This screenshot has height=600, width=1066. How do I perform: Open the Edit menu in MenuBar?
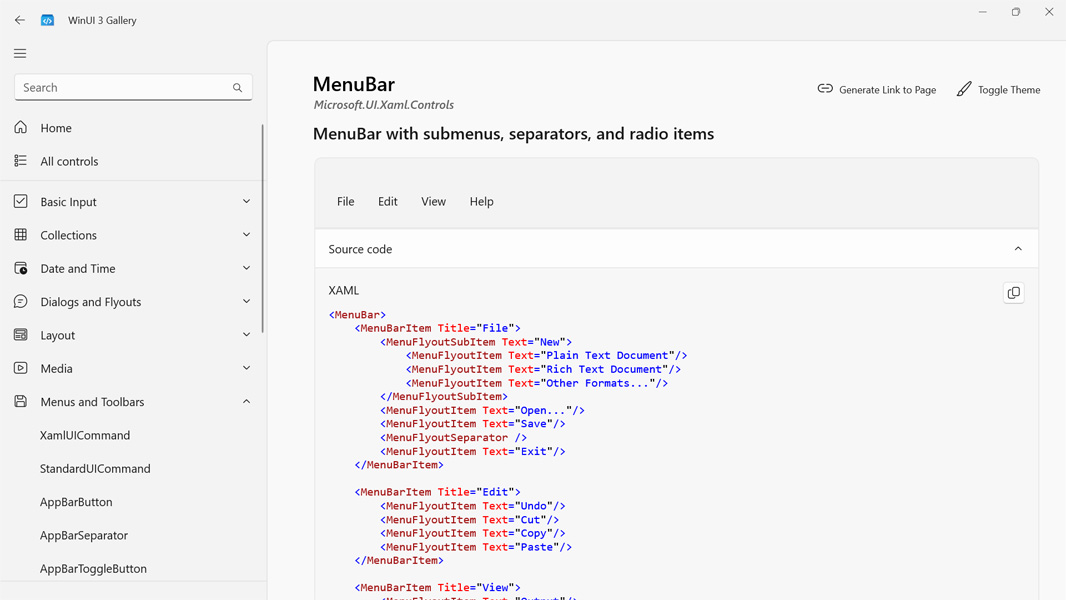click(x=387, y=202)
